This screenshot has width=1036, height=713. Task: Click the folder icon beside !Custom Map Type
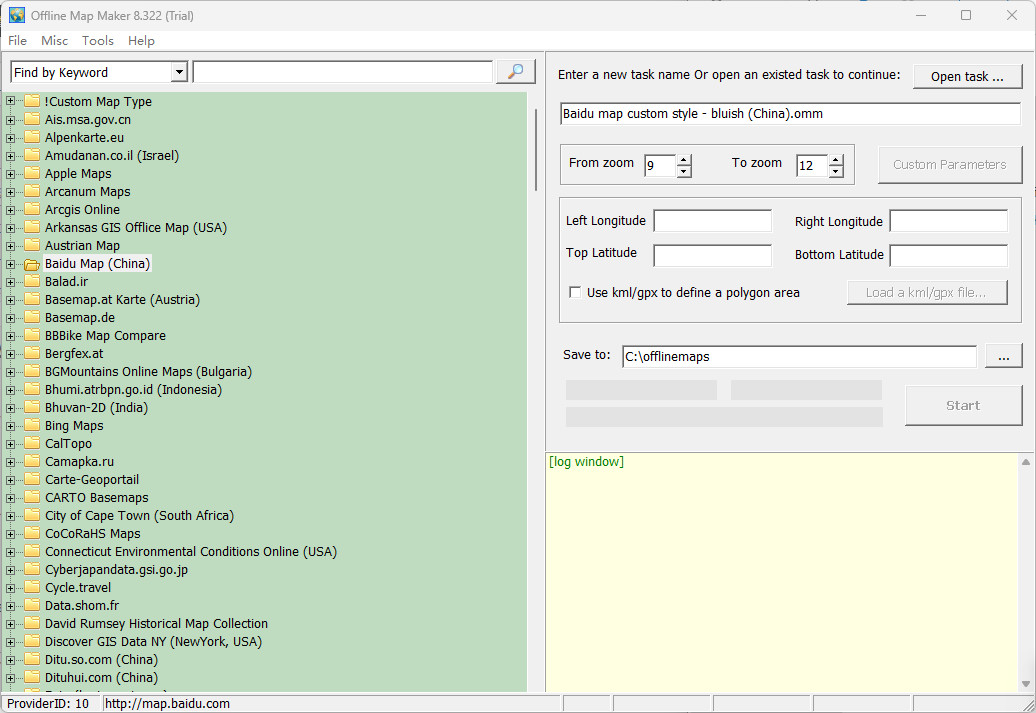pos(32,101)
